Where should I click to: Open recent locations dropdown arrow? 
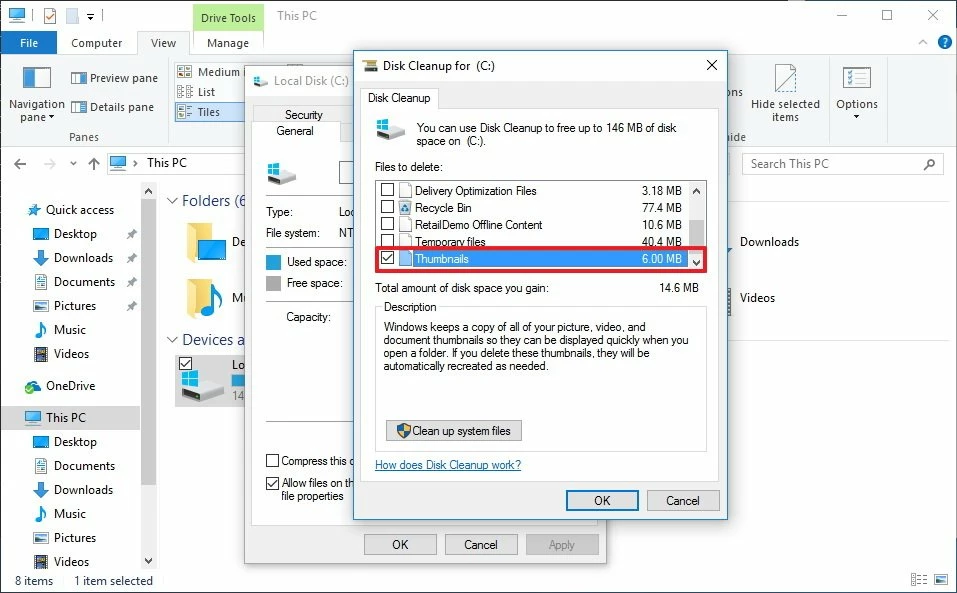click(x=73, y=164)
